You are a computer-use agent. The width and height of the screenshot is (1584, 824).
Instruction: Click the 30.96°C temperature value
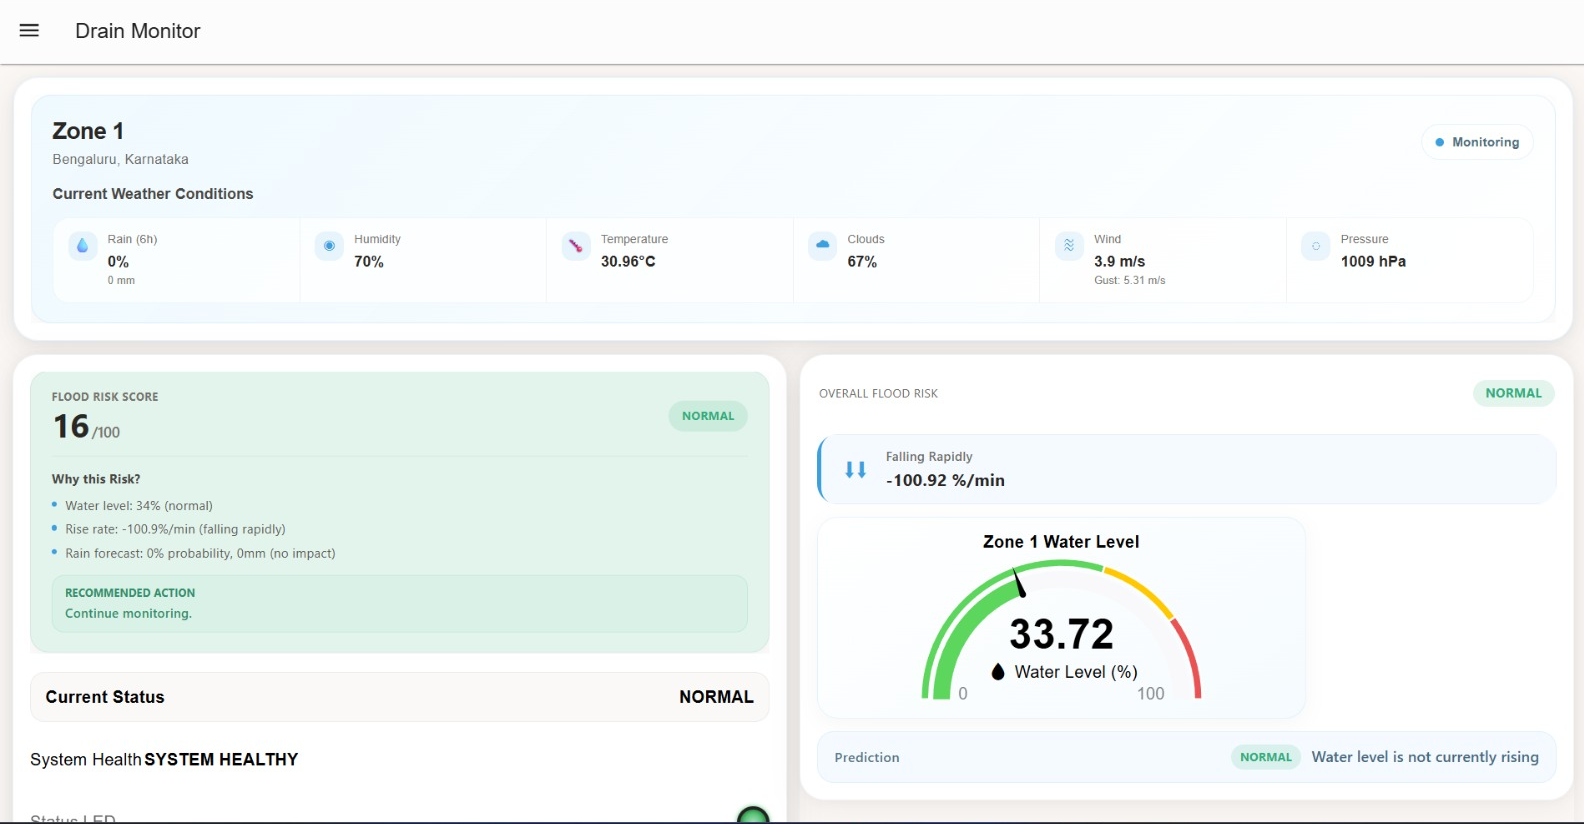point(628,261)
